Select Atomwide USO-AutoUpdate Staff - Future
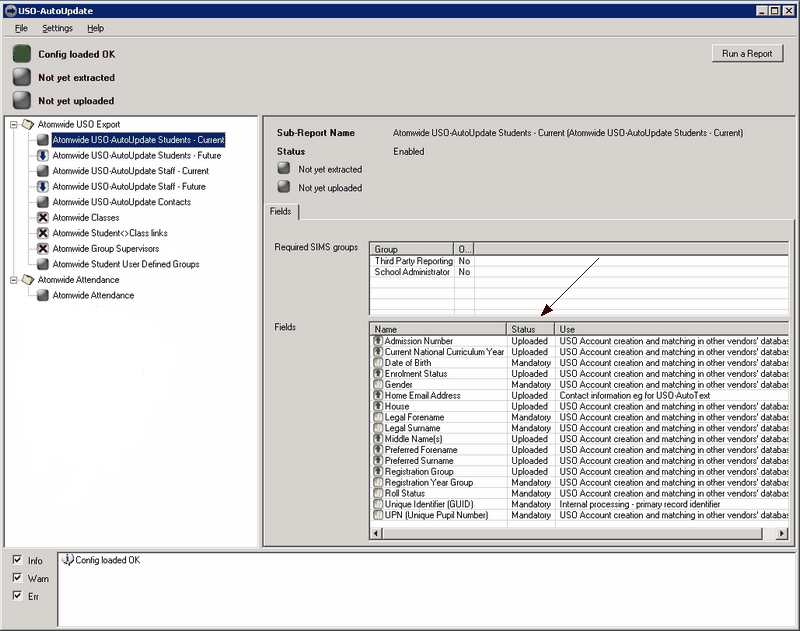 click(129, 186)
